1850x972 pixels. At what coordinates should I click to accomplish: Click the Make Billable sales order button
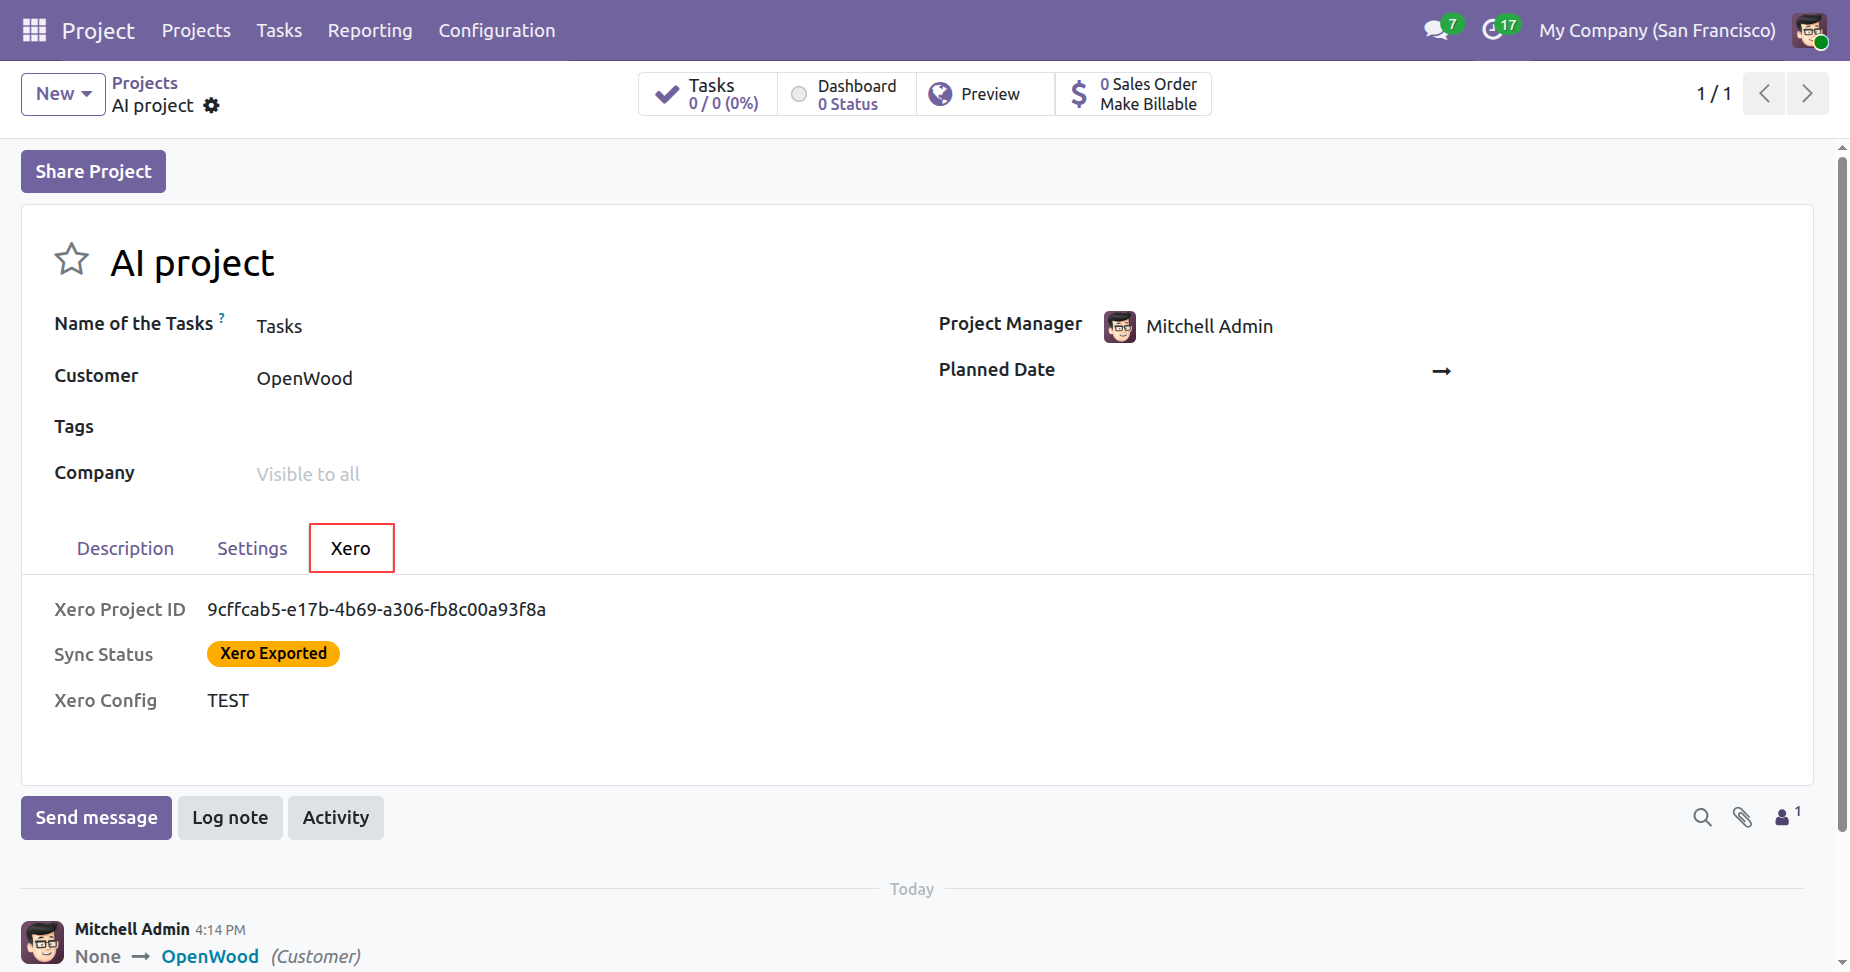pos(1133,94)
